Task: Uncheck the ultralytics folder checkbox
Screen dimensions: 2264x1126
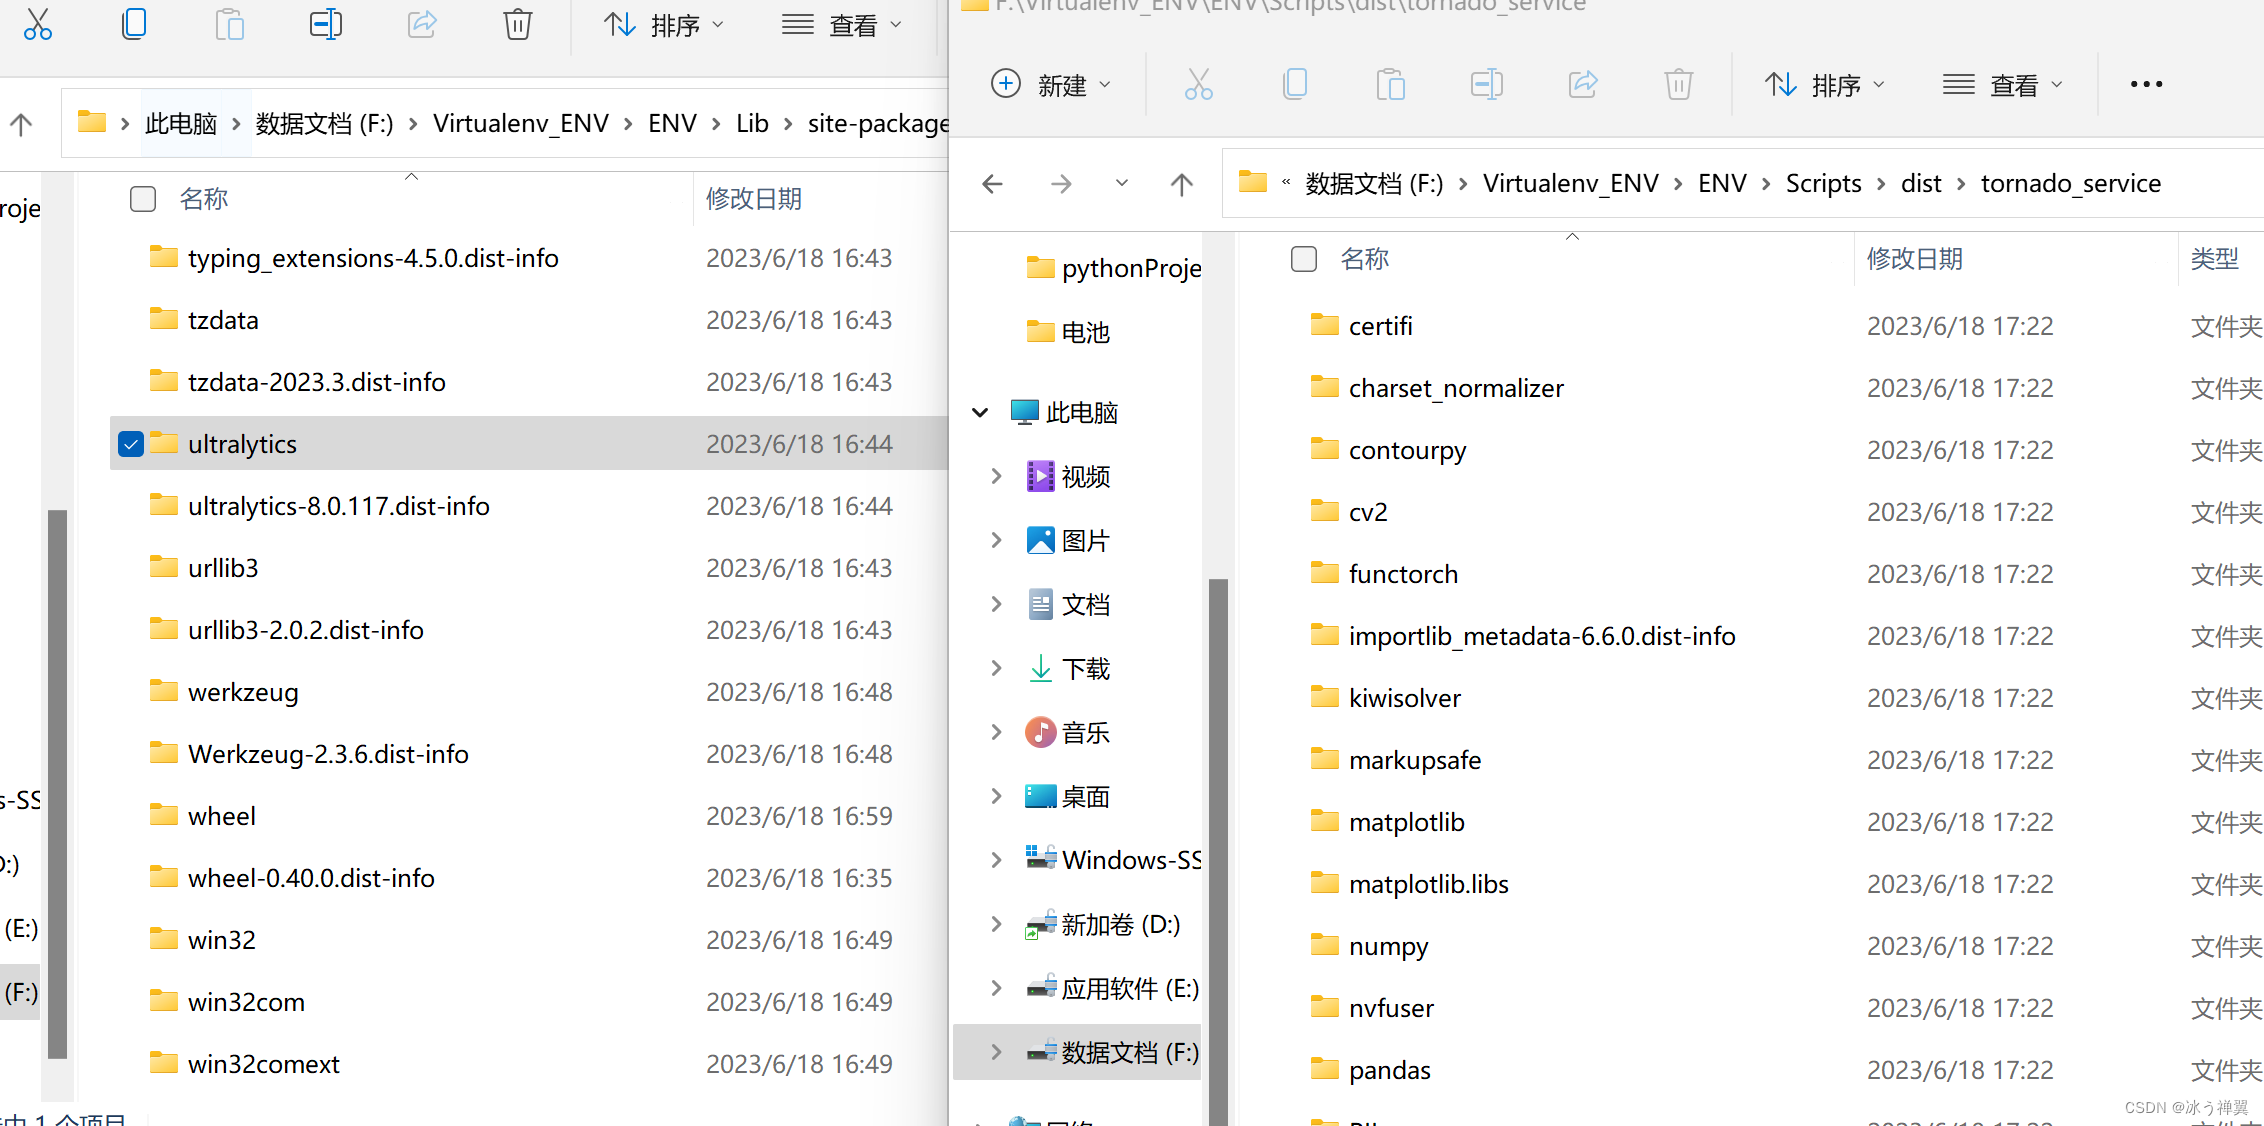Action: [130, 443]
